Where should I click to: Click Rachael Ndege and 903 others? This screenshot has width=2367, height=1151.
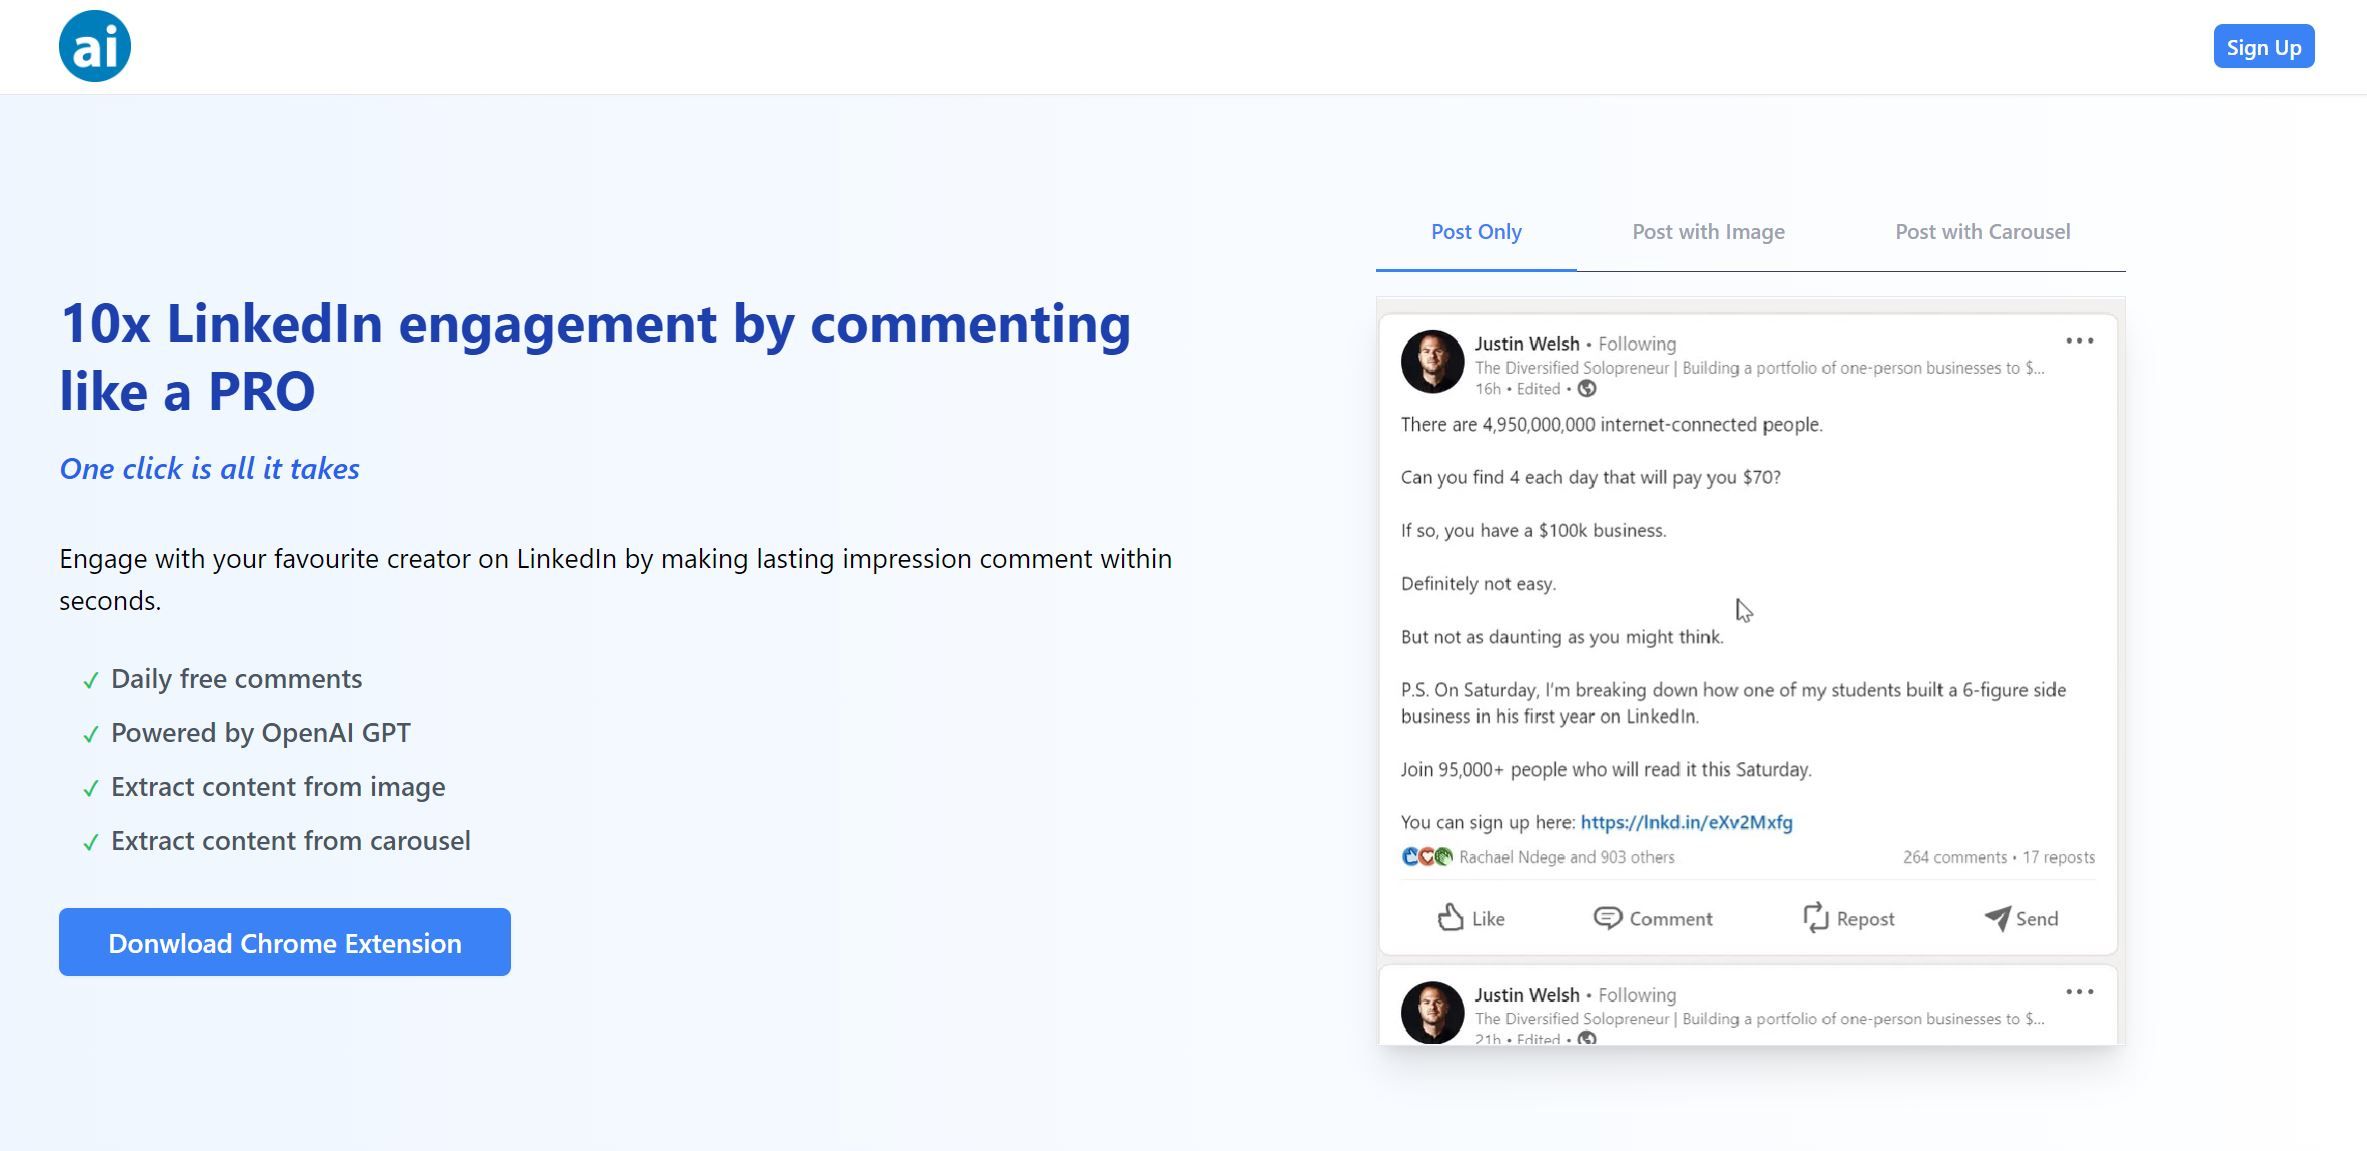[x=1567, y=857]
